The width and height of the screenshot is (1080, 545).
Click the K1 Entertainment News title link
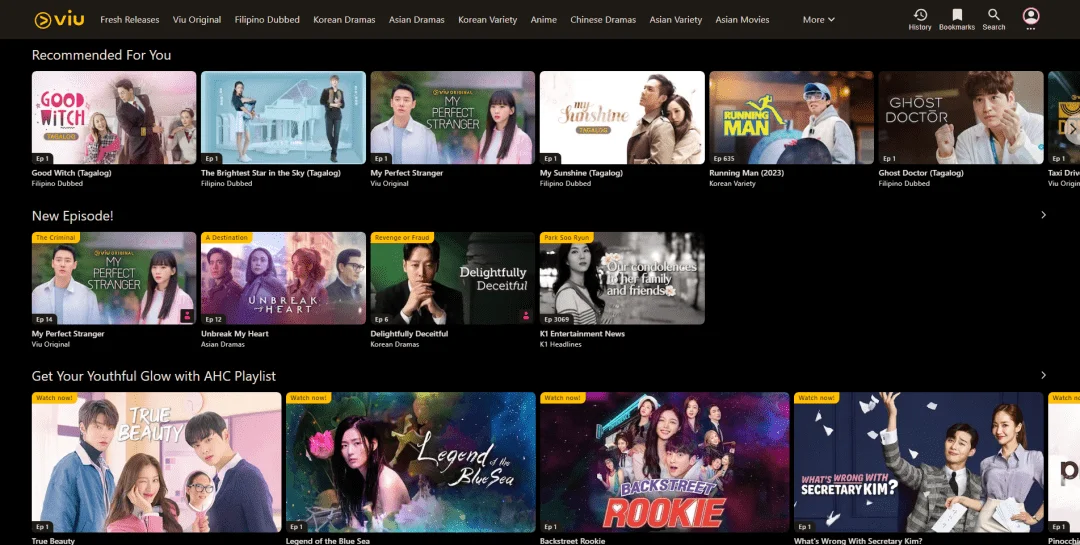coord(583,333)
